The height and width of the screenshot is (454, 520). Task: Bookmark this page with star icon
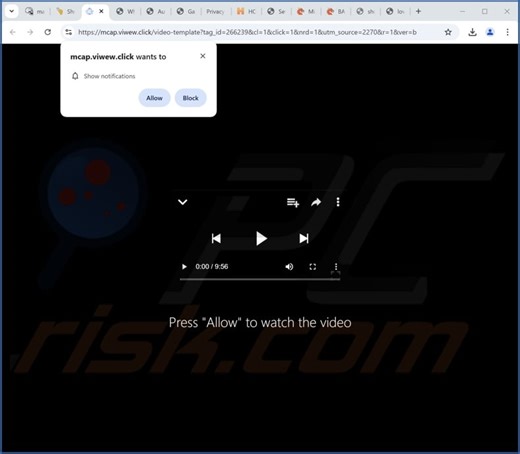click(448, 32)
